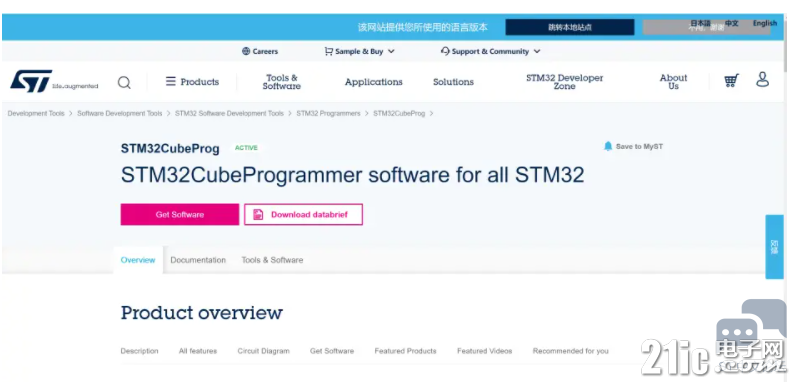Open the STM32 Developer Zone menu
This screenshot has width=795, height=382.
(564, 82)
